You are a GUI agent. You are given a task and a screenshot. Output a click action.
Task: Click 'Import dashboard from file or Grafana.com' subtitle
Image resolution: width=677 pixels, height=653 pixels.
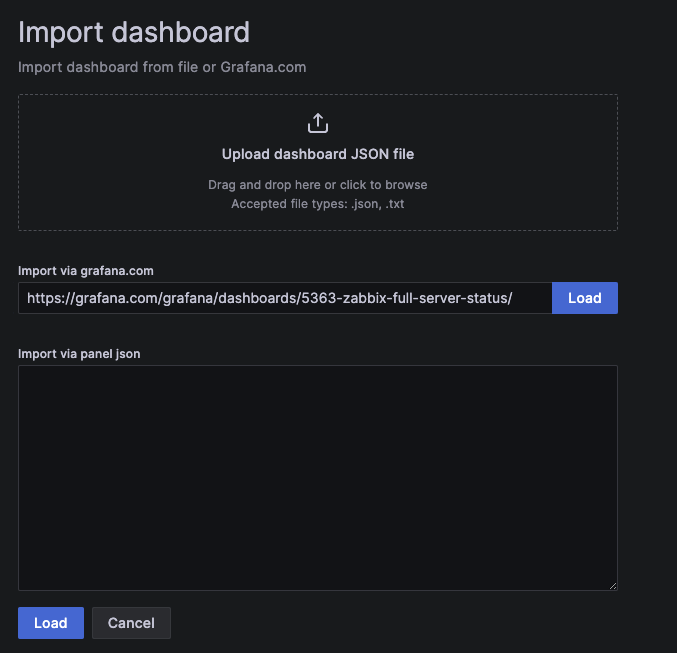[x=162, y=67]
